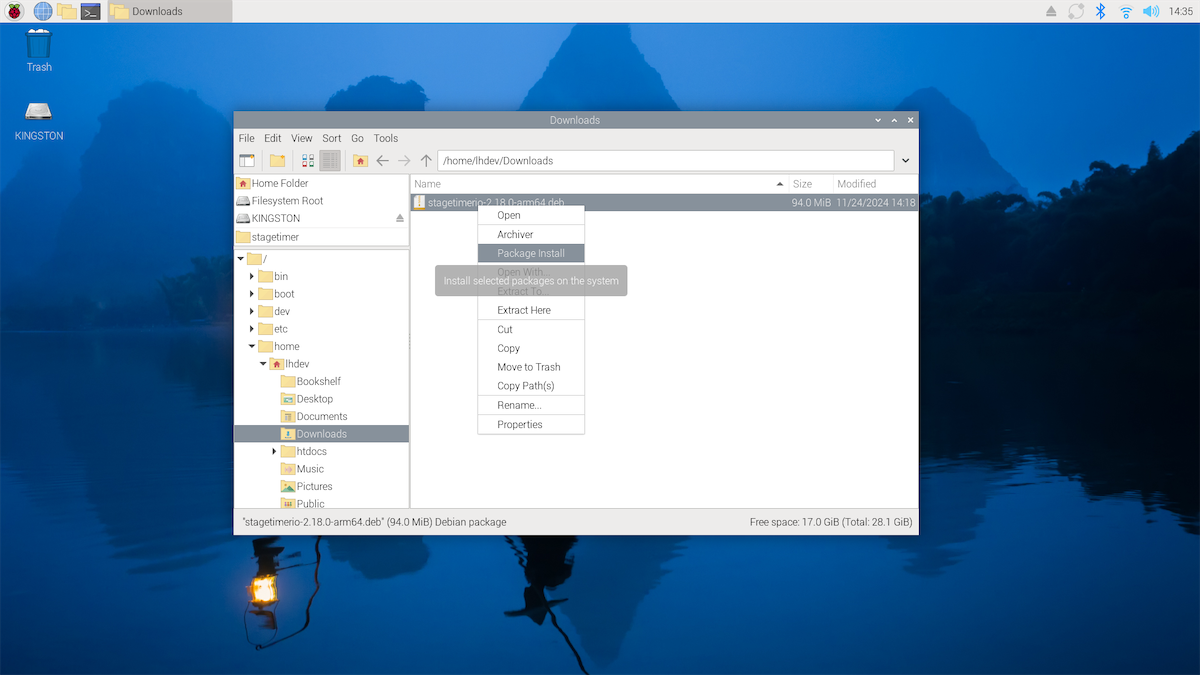Choose Package Install from context menu
Viewport: 1200px width, 675px height.
(x=530, y=253)
